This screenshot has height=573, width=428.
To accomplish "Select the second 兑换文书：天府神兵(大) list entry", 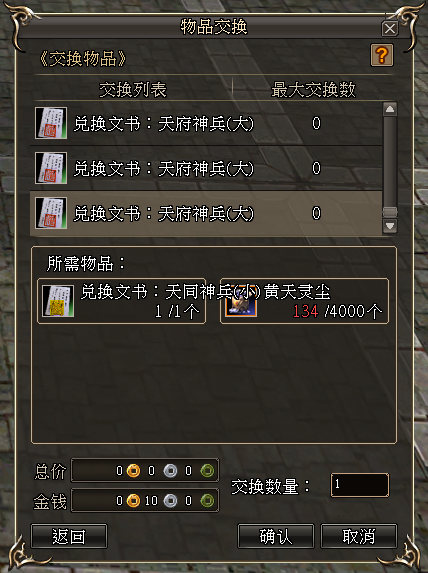I will 206,168.
